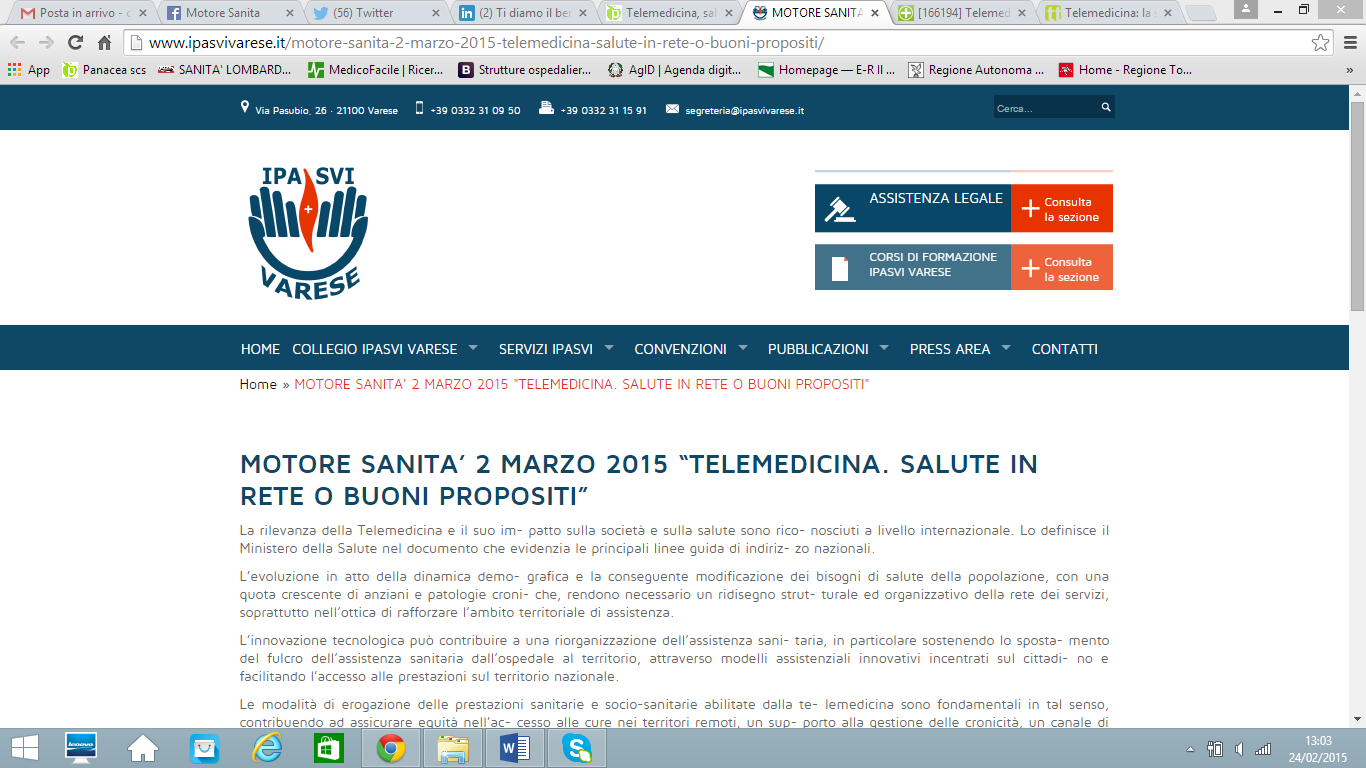
Task: Click phone number +39 0332 31 09 50
Action: 475,111
